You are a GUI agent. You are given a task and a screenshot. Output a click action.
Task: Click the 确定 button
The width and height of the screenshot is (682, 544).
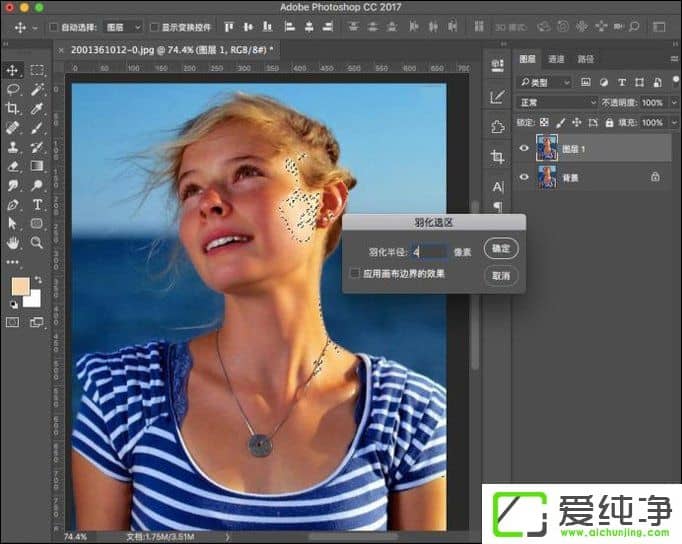500,248
